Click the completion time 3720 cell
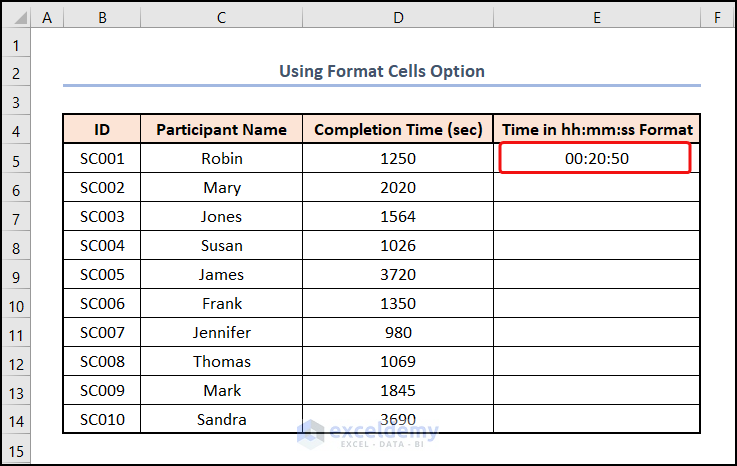Screen dimensions: 737x466 point(398,275)
